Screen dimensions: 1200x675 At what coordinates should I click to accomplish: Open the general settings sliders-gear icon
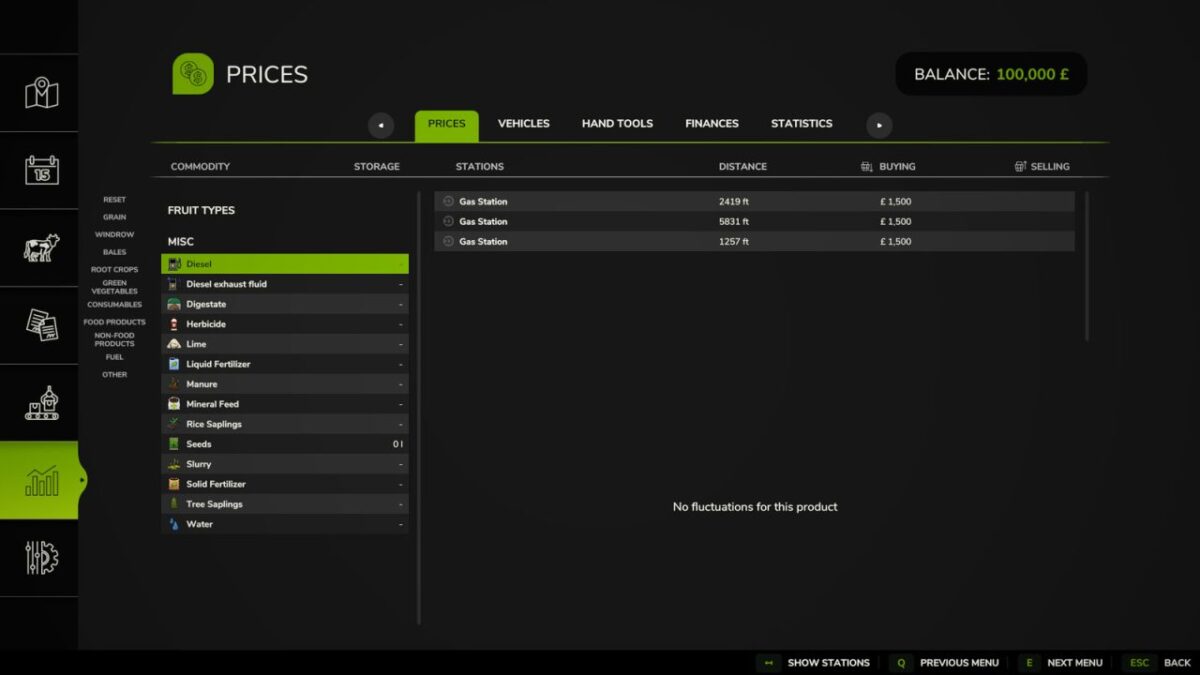41,557
